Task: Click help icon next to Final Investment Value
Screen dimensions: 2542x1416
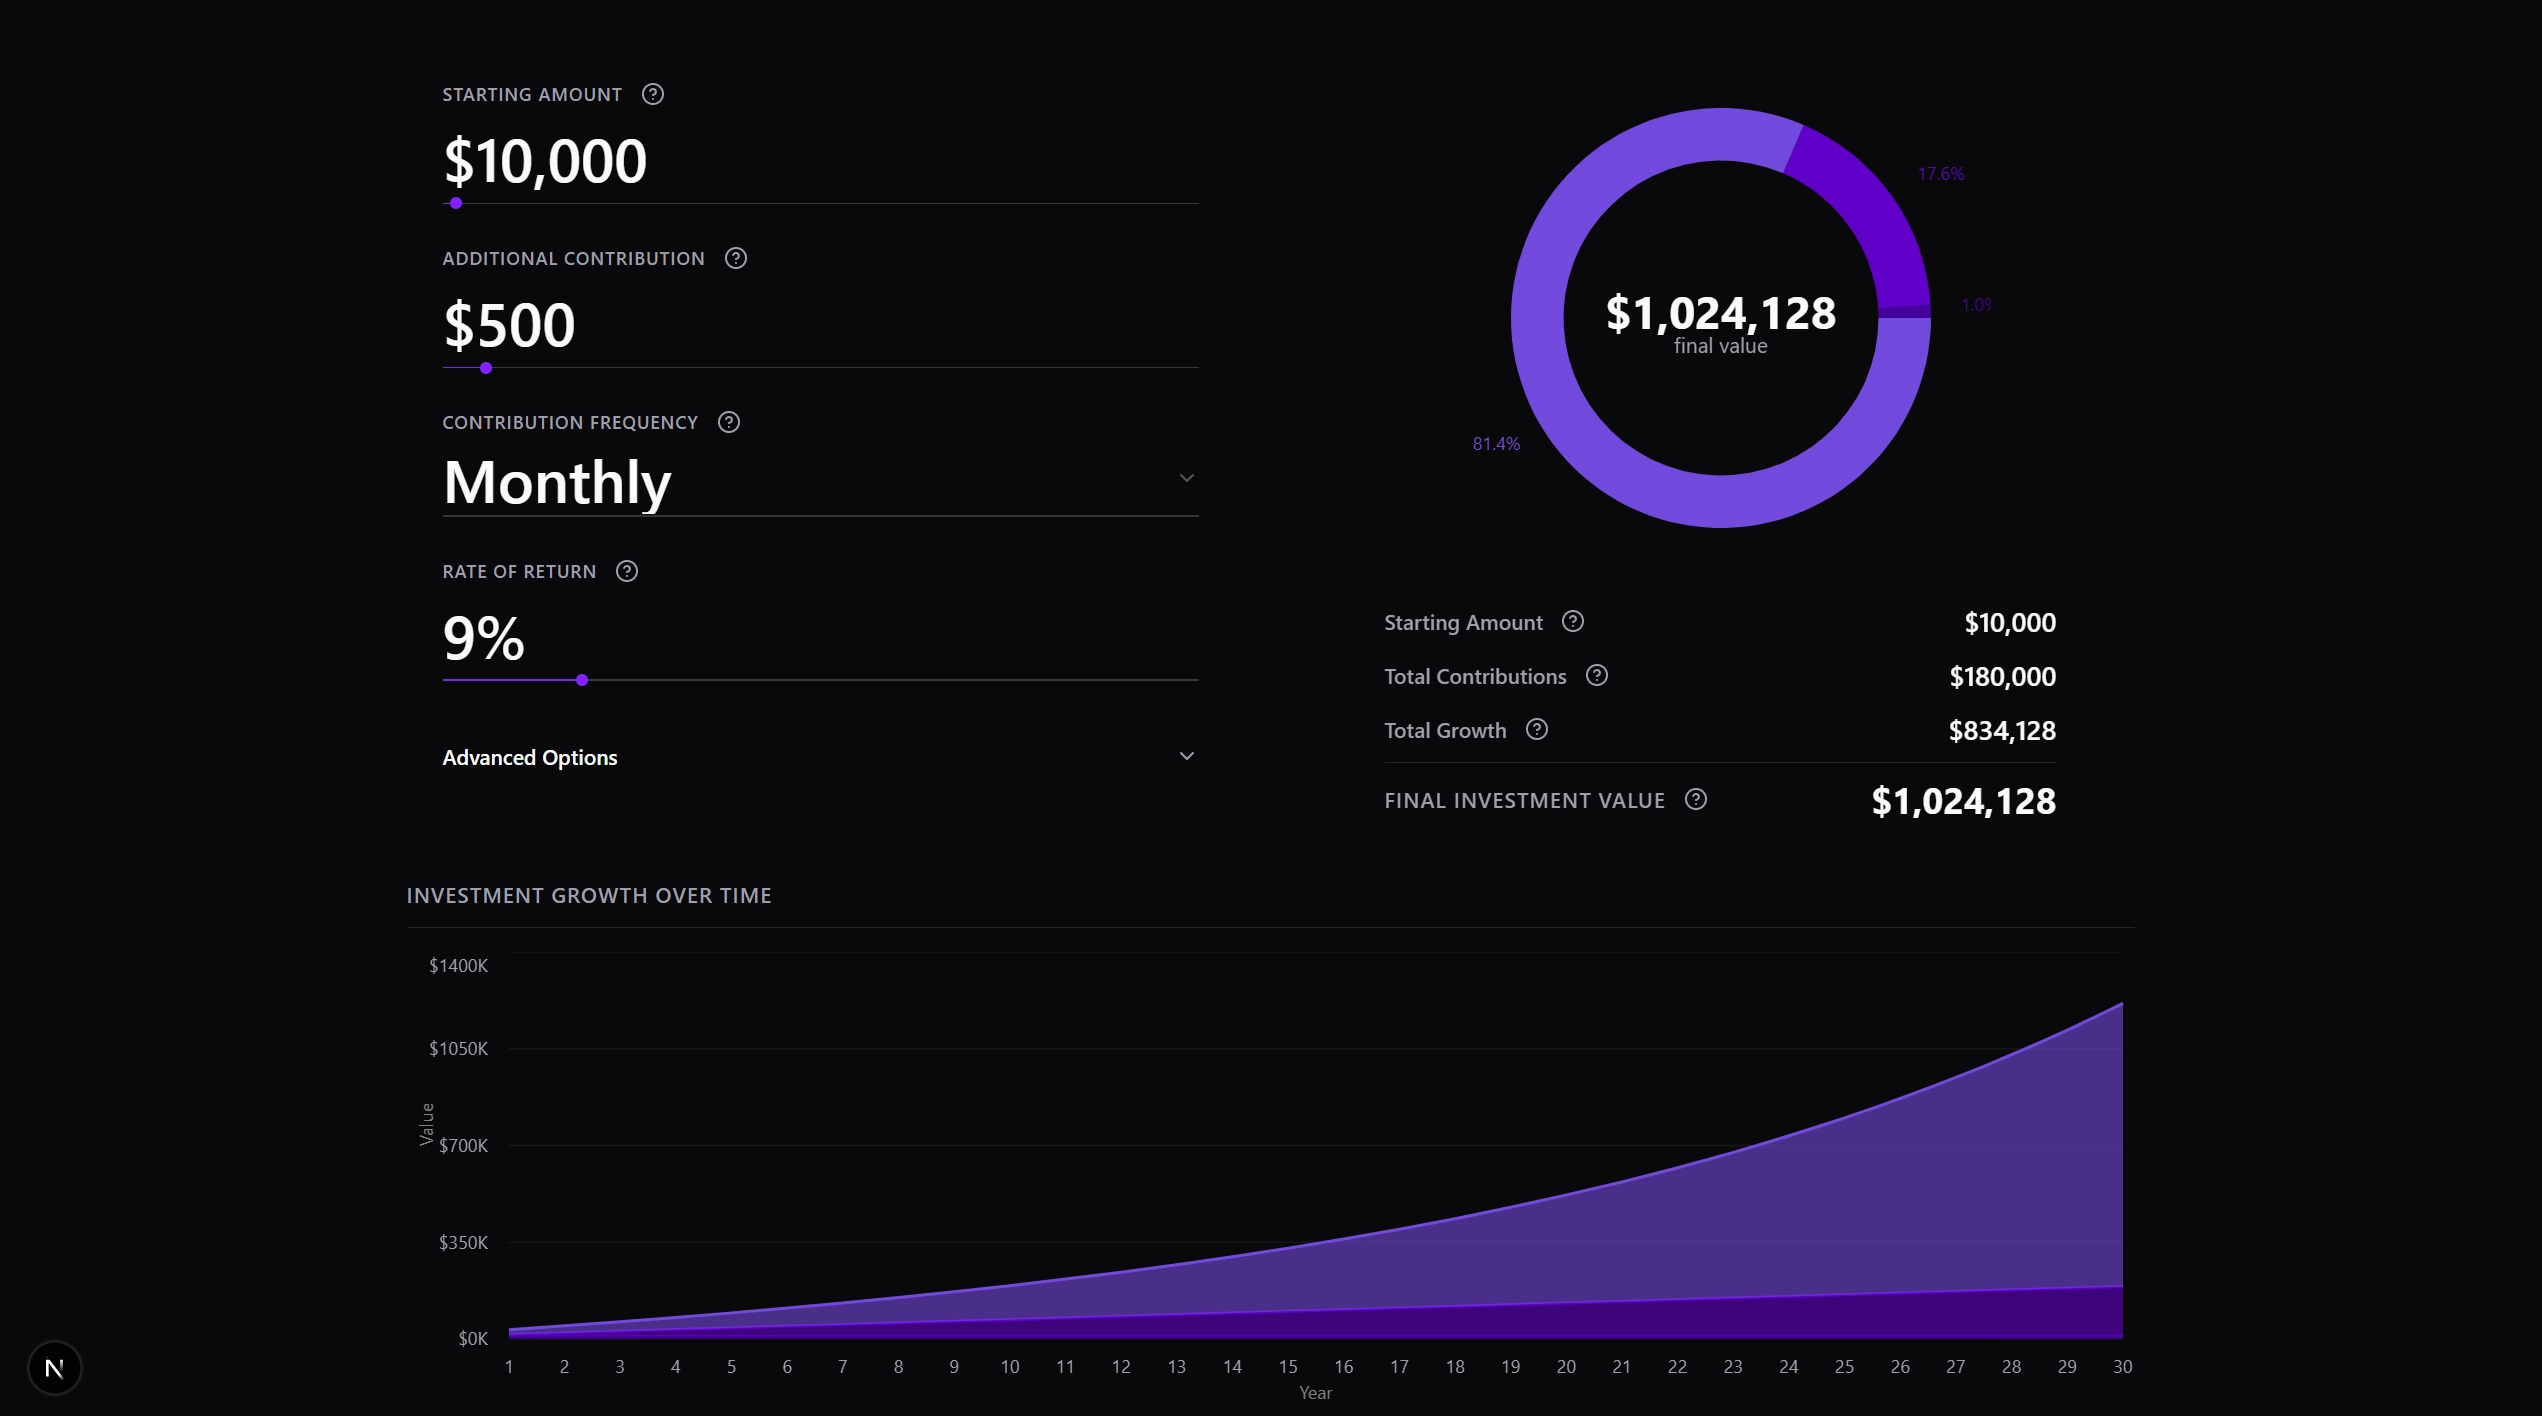Action: coord(1696,800)
